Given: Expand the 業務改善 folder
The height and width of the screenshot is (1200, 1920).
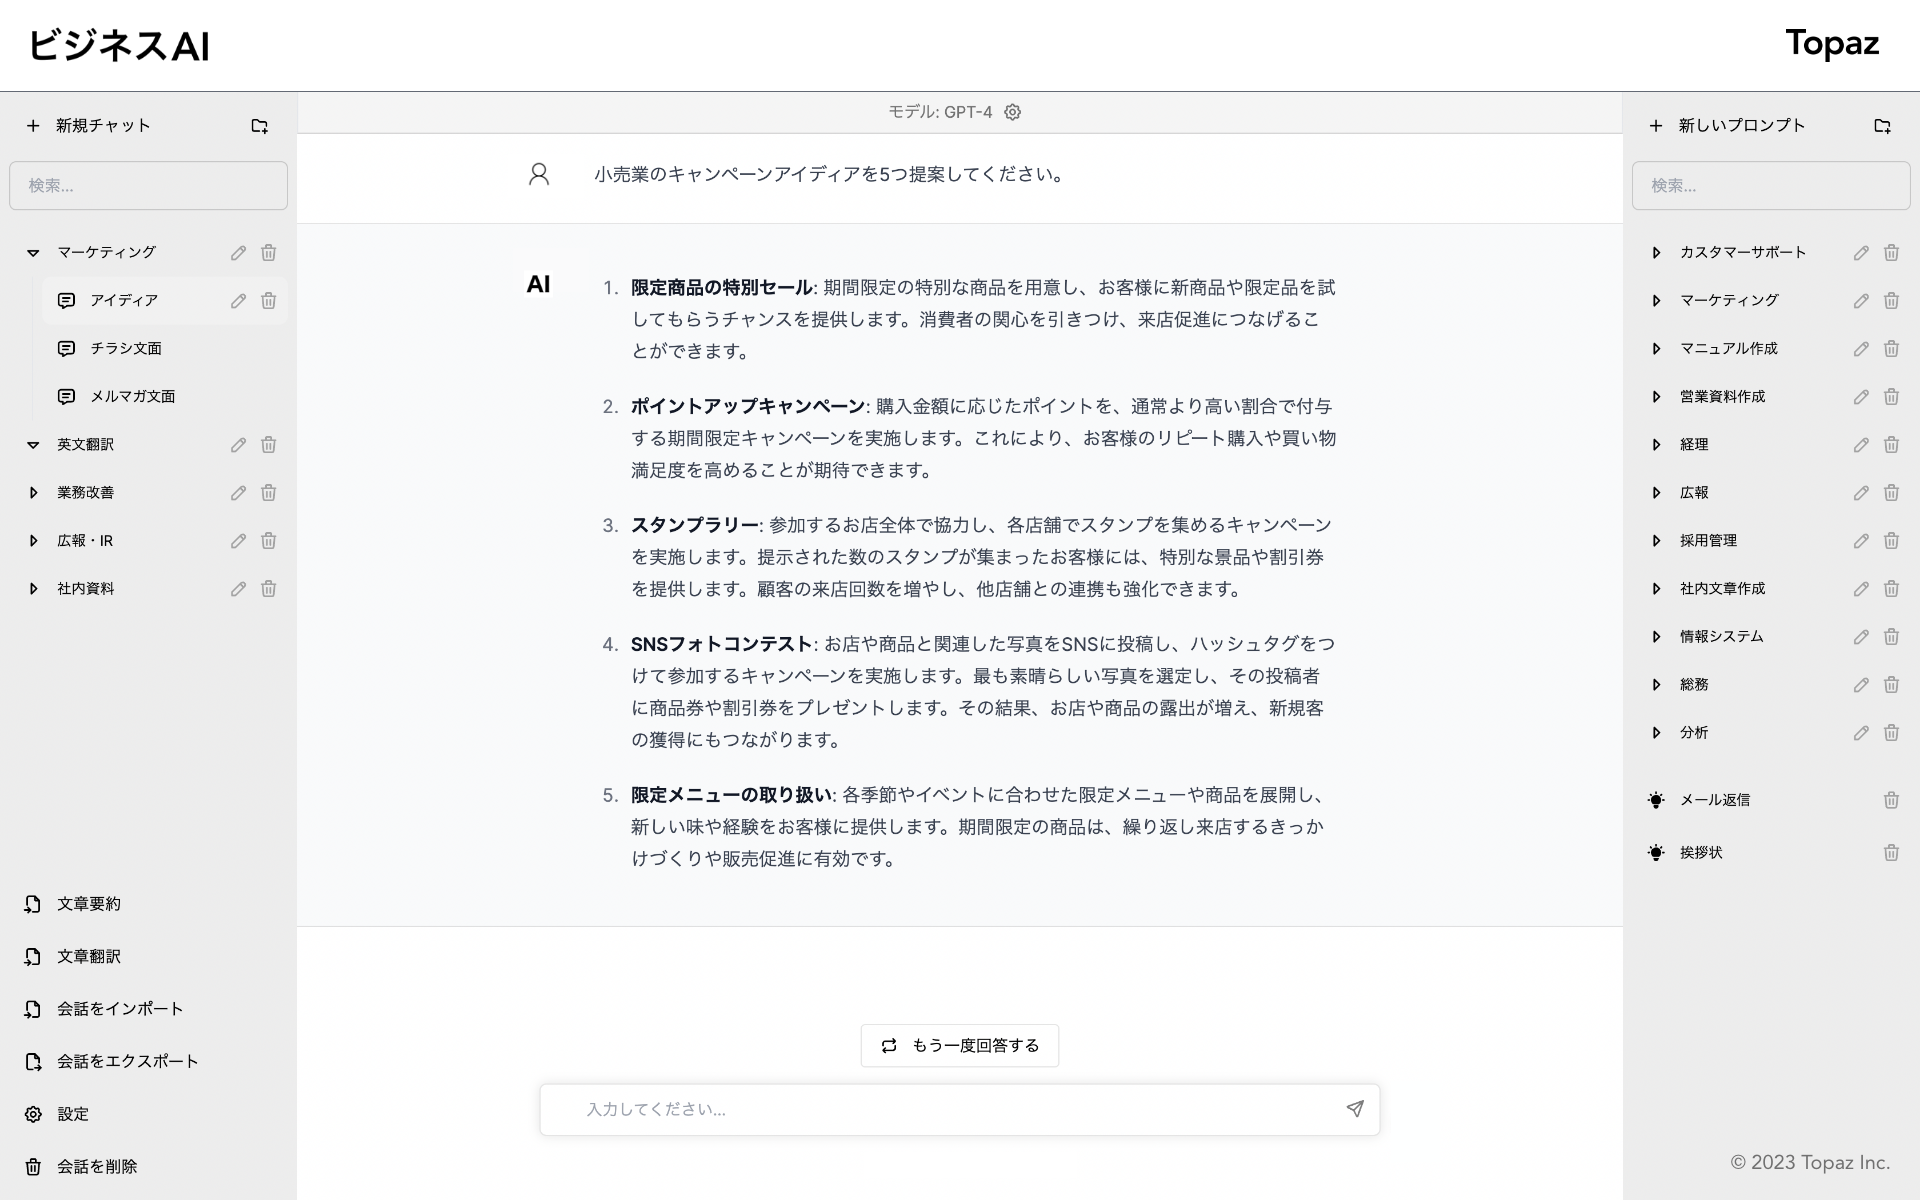Looking at the screenshot, I should point(33,493).
